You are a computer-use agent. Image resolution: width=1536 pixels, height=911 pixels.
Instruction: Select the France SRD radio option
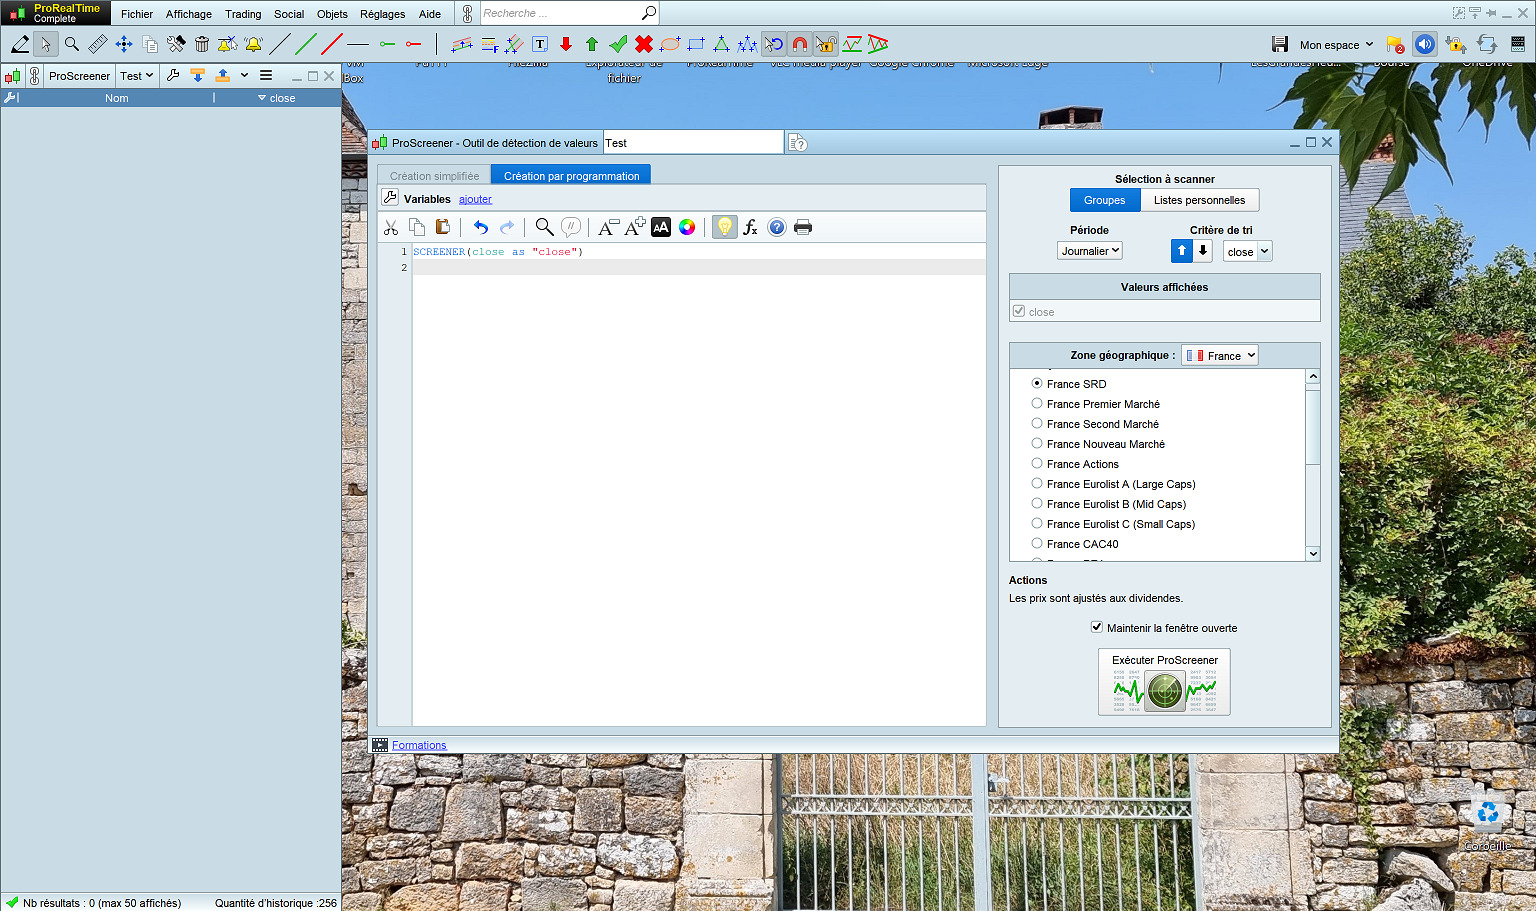click(1037, 383)
